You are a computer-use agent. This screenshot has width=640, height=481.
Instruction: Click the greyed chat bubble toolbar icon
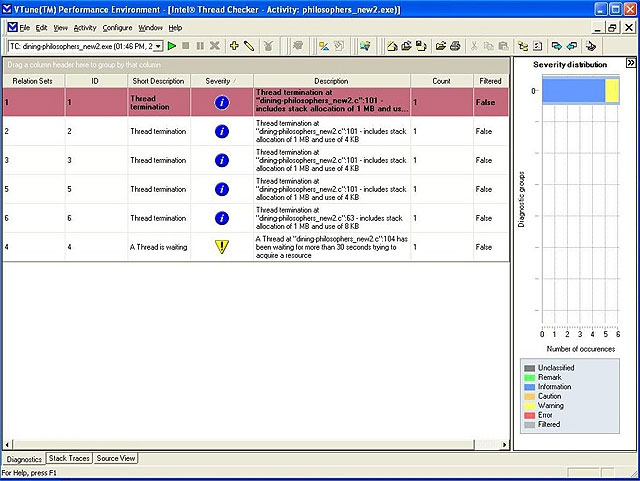[298, 46]
